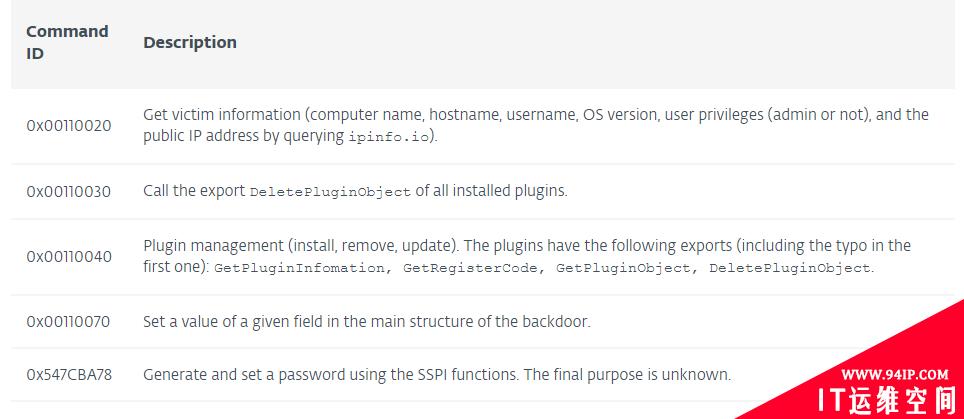Image resolution: width=964 pixels, height=419 pixels.
Task: Click the Command ID column header
Action: tap(67, 42)
